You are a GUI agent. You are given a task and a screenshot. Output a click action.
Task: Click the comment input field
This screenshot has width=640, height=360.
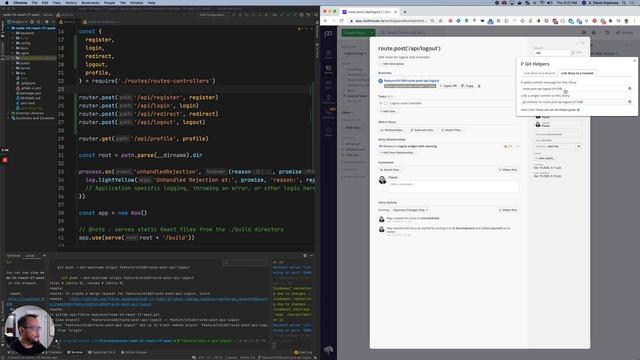(453, 186)
